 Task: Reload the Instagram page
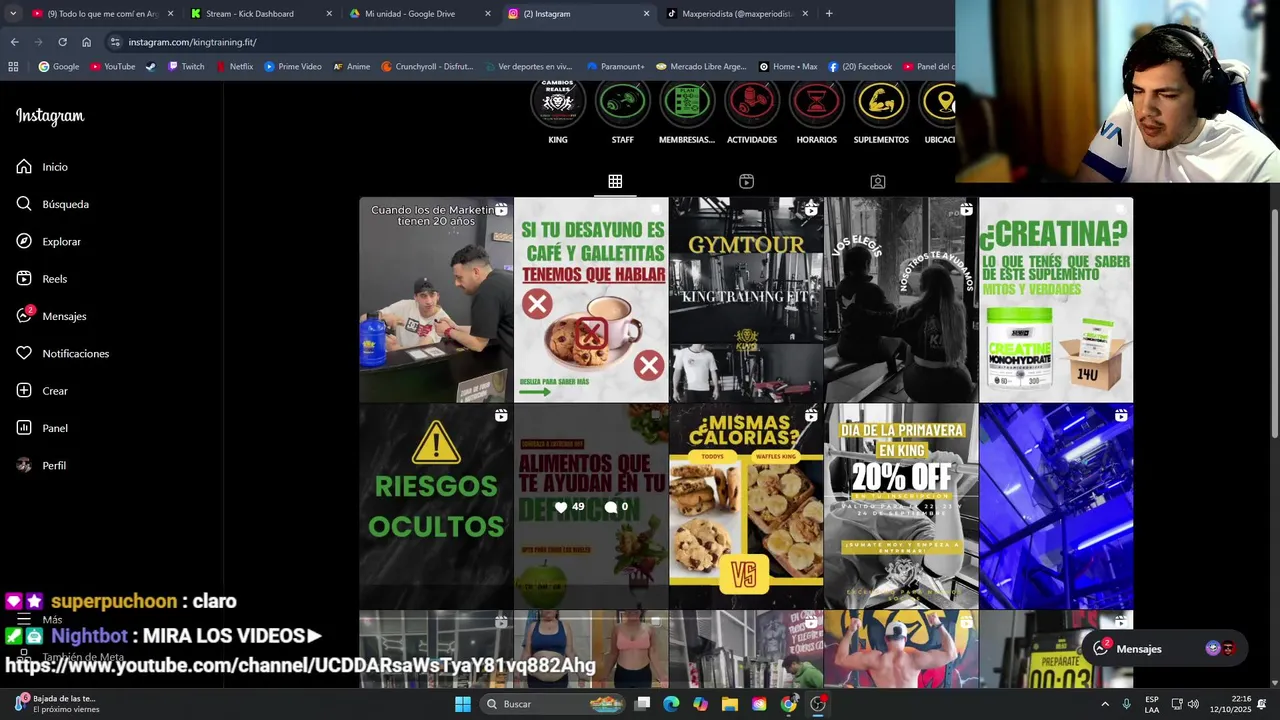point(62,42)
